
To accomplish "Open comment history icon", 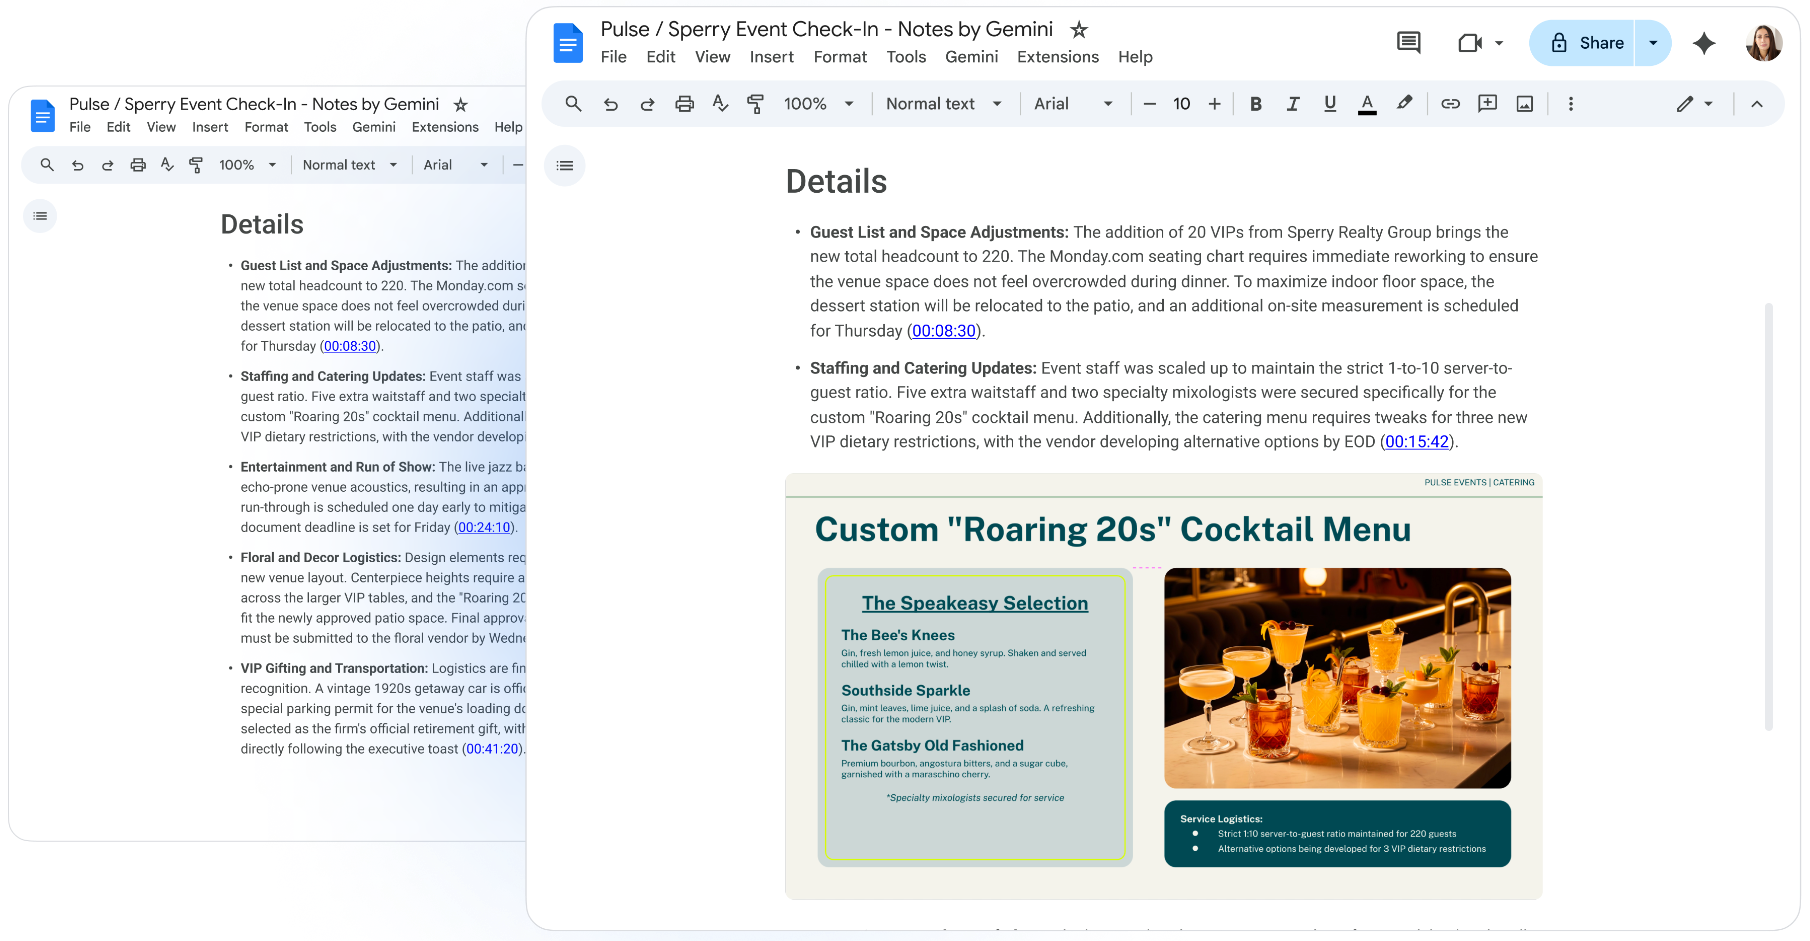I will point(1409,43).
